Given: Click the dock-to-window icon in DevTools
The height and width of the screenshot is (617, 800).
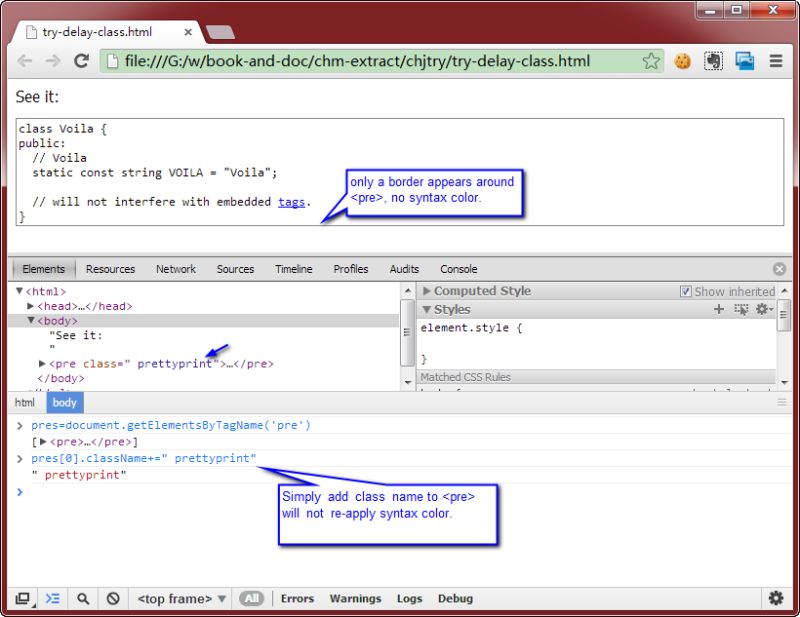Looking at the screenshot, I should coord(22,598).
